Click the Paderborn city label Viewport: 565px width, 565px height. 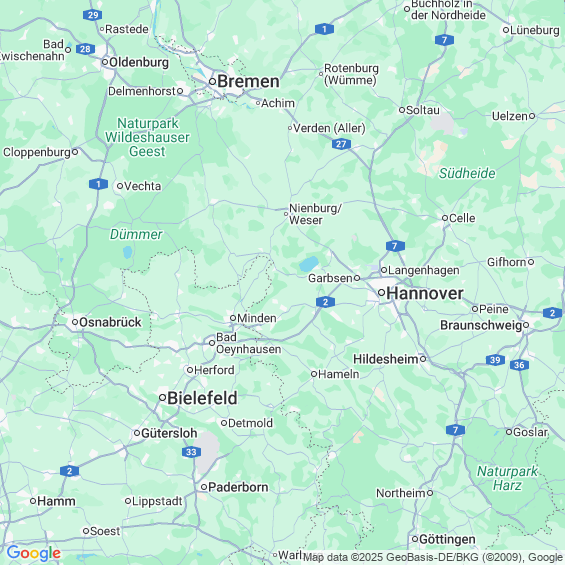coord(238,487)
